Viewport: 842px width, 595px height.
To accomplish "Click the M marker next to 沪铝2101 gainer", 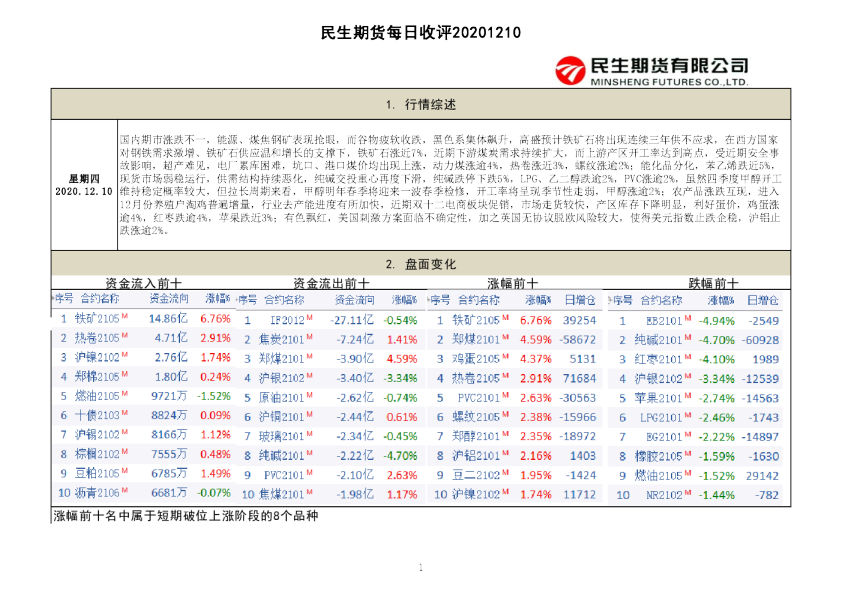I will click(505, 454).
